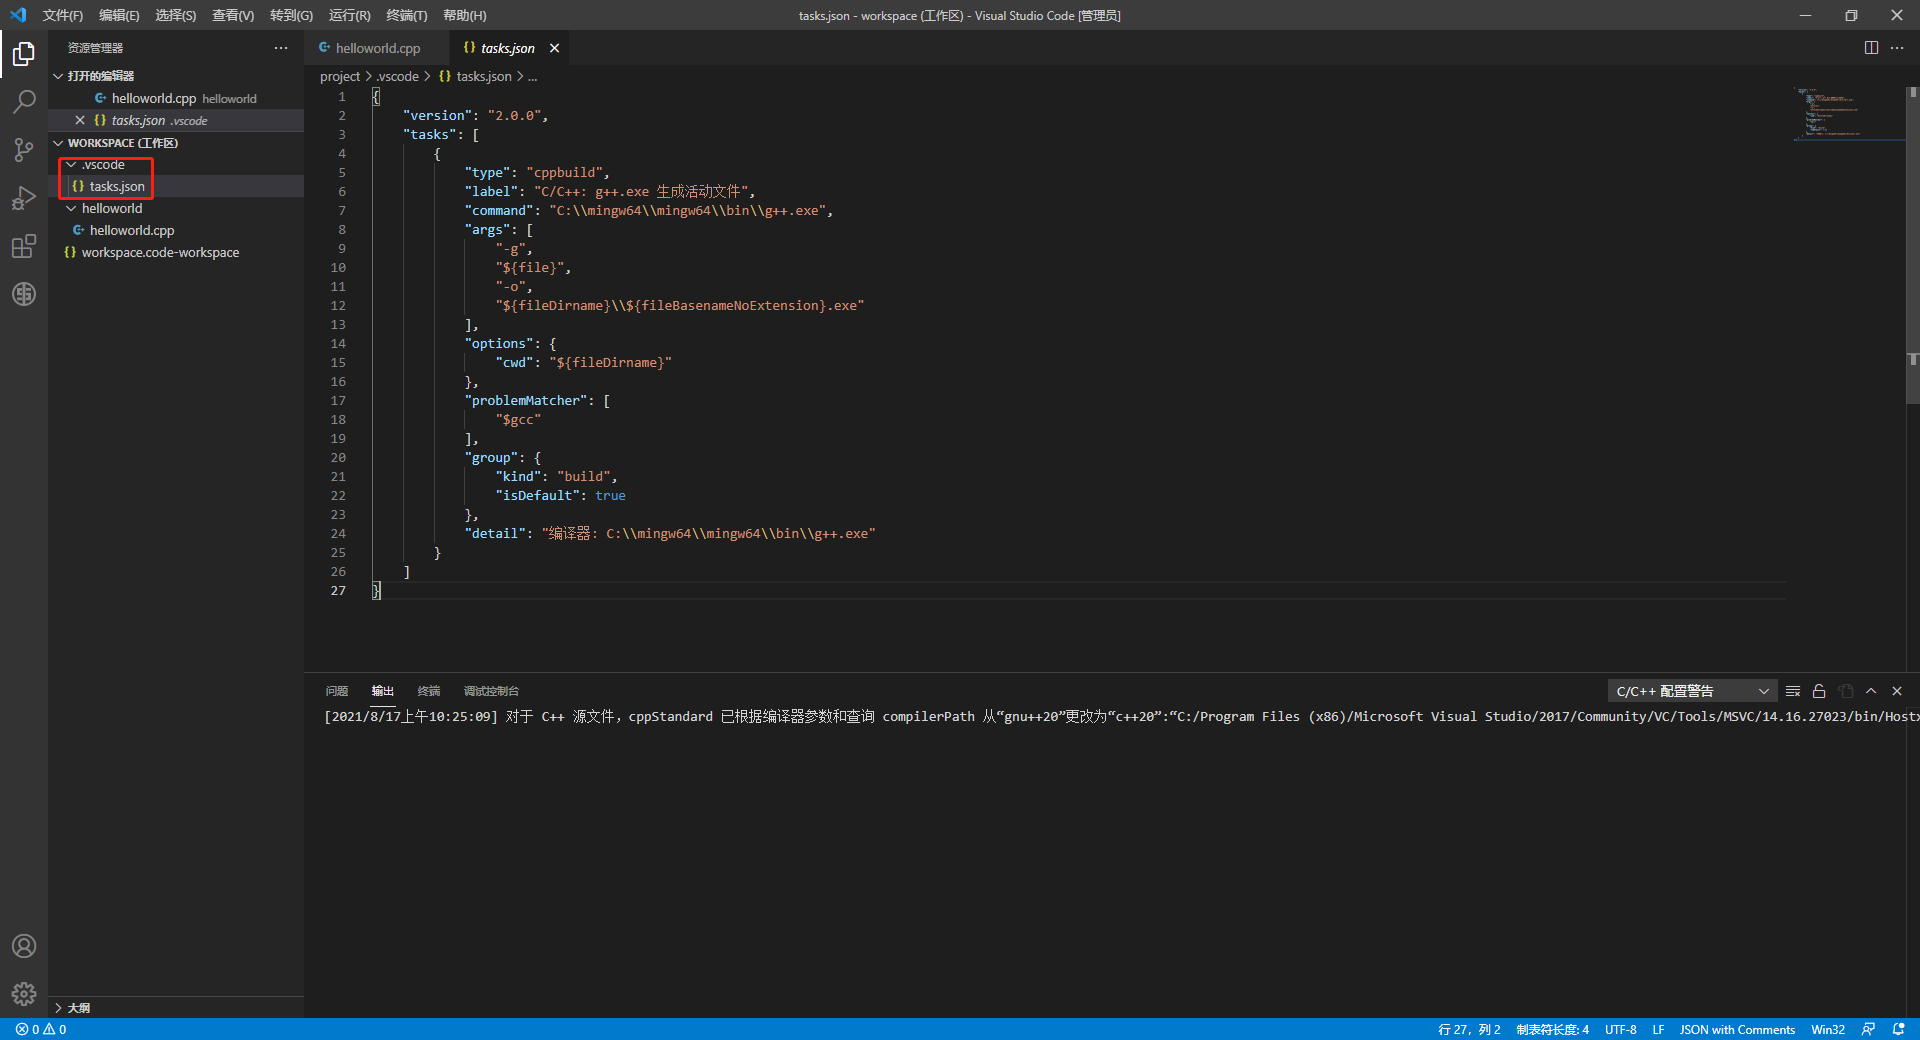Open editor more actions ellipsis
This screenshot has height=1040, width=1920.
(x=1897, y=48)
